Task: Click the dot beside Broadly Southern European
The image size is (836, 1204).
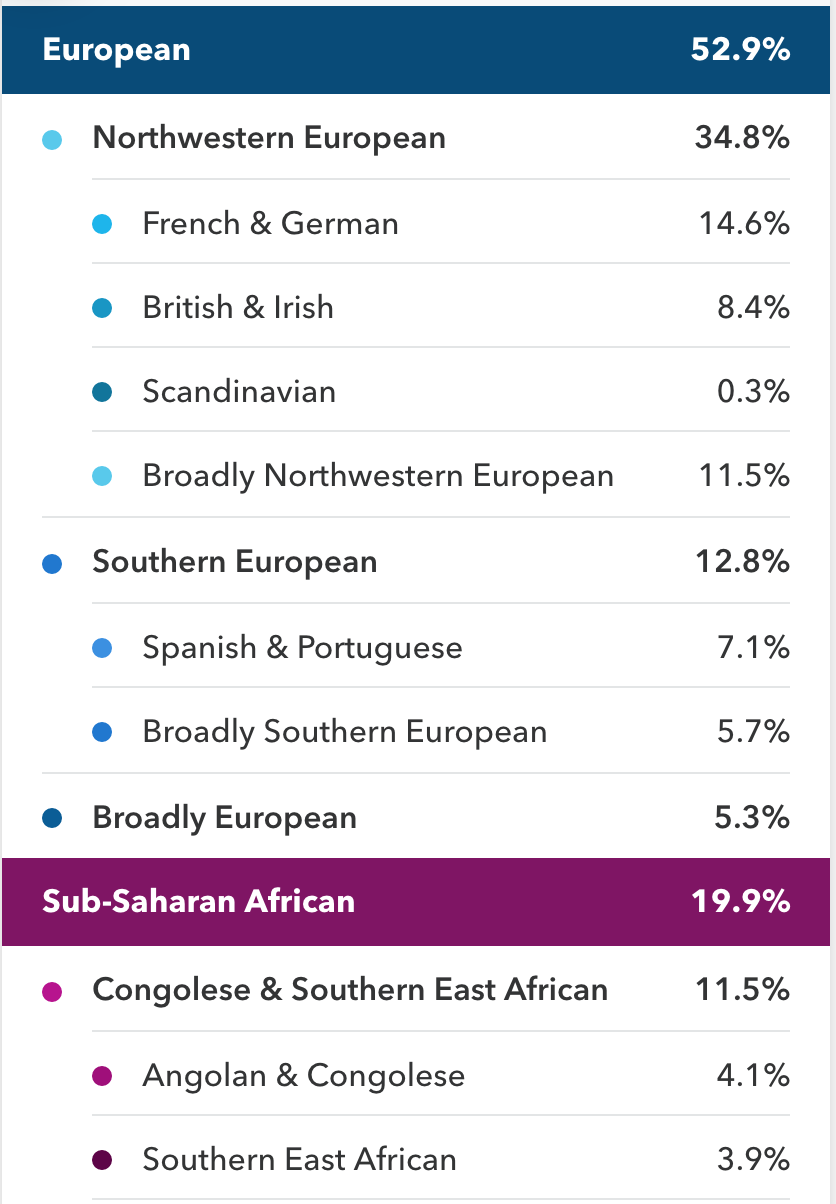Action: point(101,732)
